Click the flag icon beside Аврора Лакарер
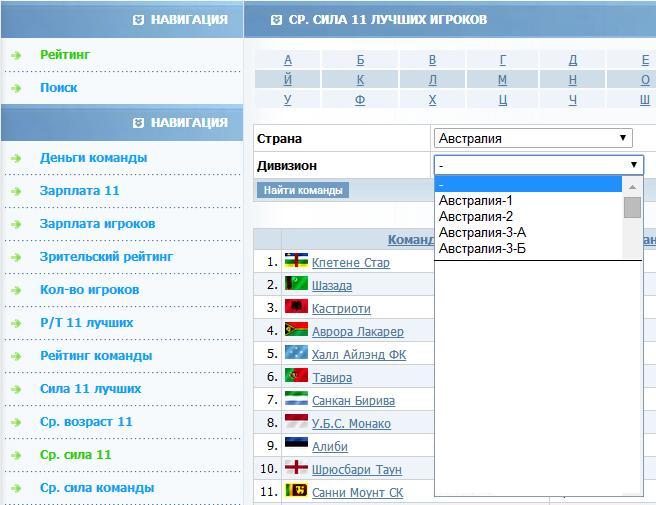Image resolution: width=656 pixels, height=505 pixels. [x=296, y=331]
